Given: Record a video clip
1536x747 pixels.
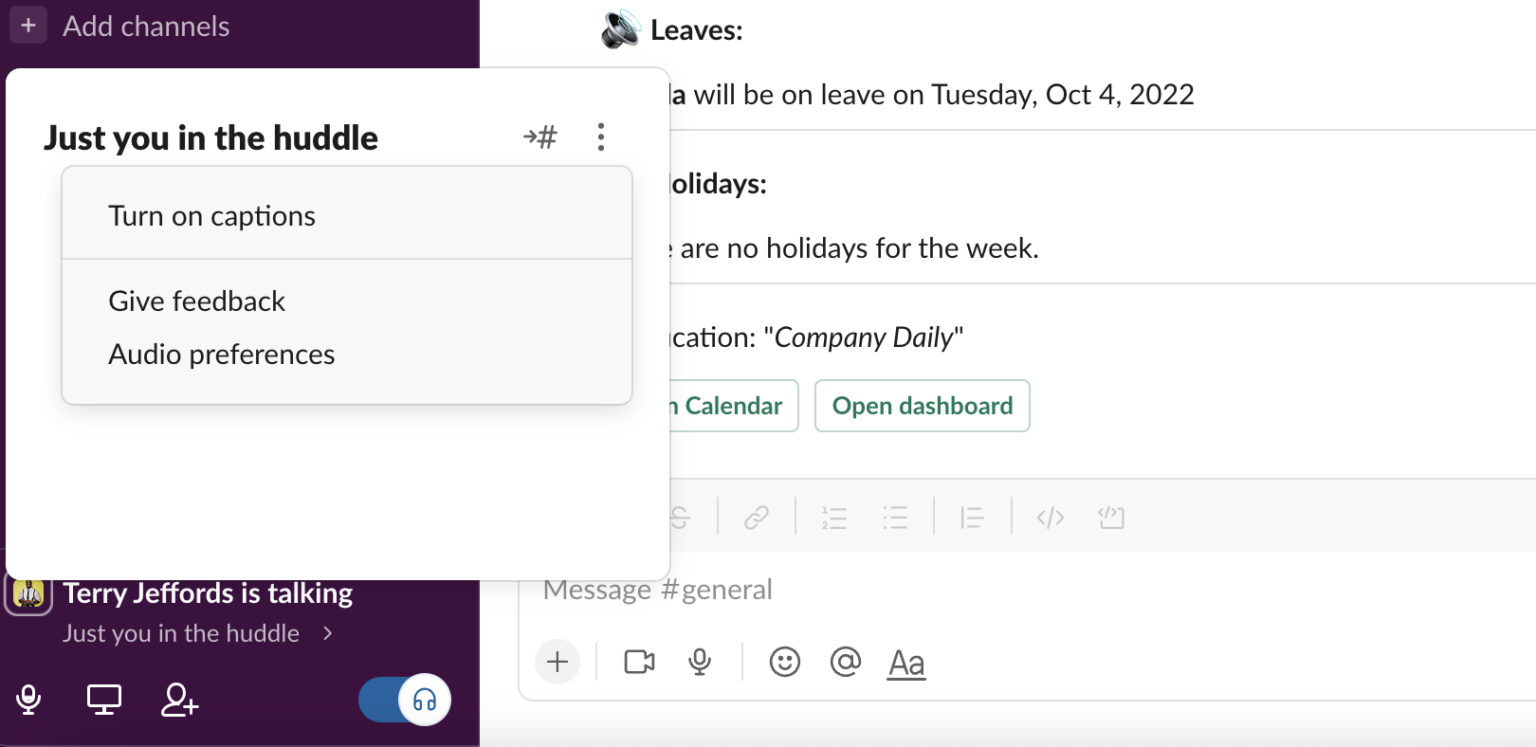Looking at the screenshot, I should 639,661.
